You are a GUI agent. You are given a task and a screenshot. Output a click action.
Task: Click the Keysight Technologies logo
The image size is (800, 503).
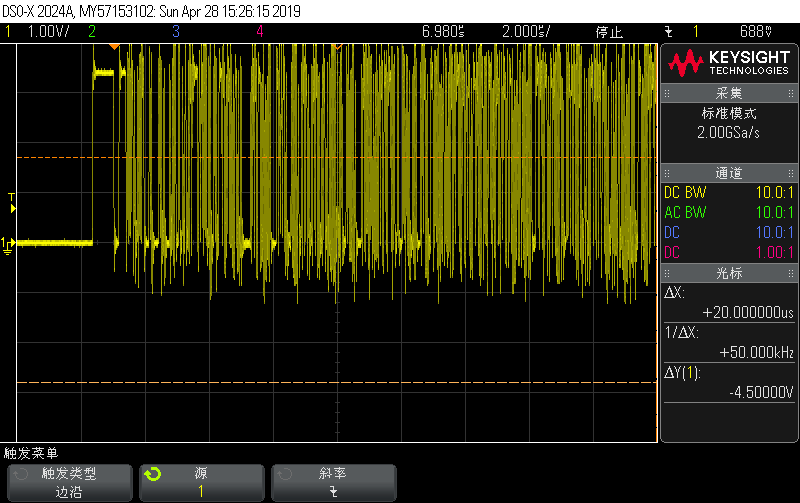tap(729, 63)
